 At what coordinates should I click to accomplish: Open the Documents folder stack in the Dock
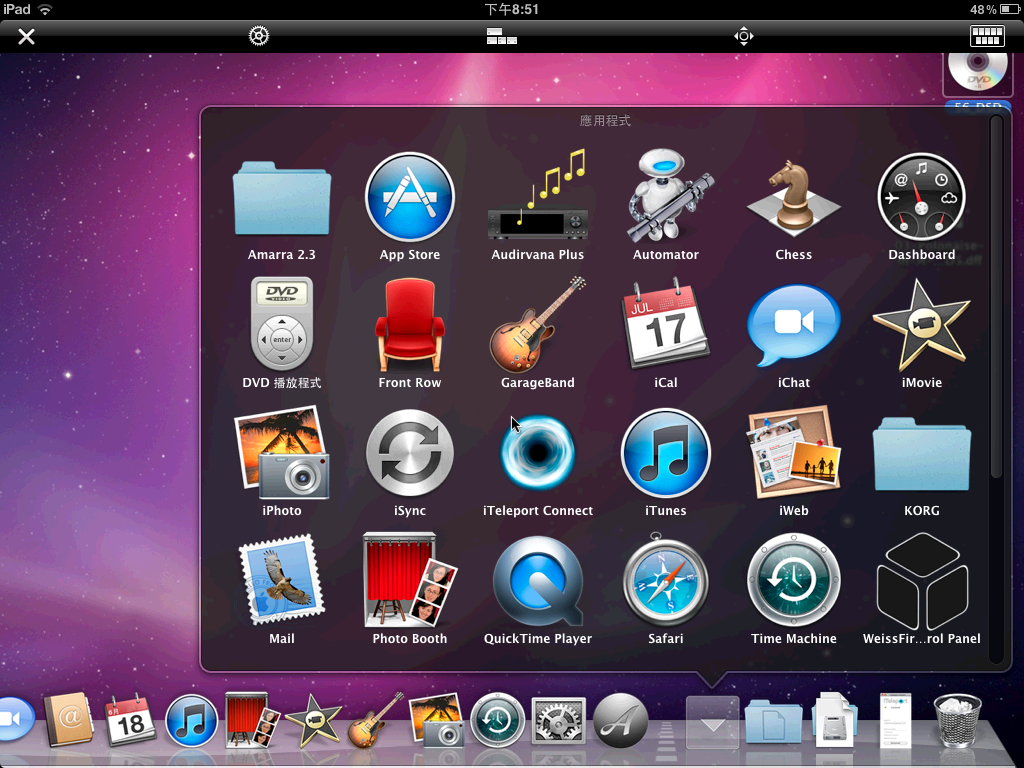point(773,722)
